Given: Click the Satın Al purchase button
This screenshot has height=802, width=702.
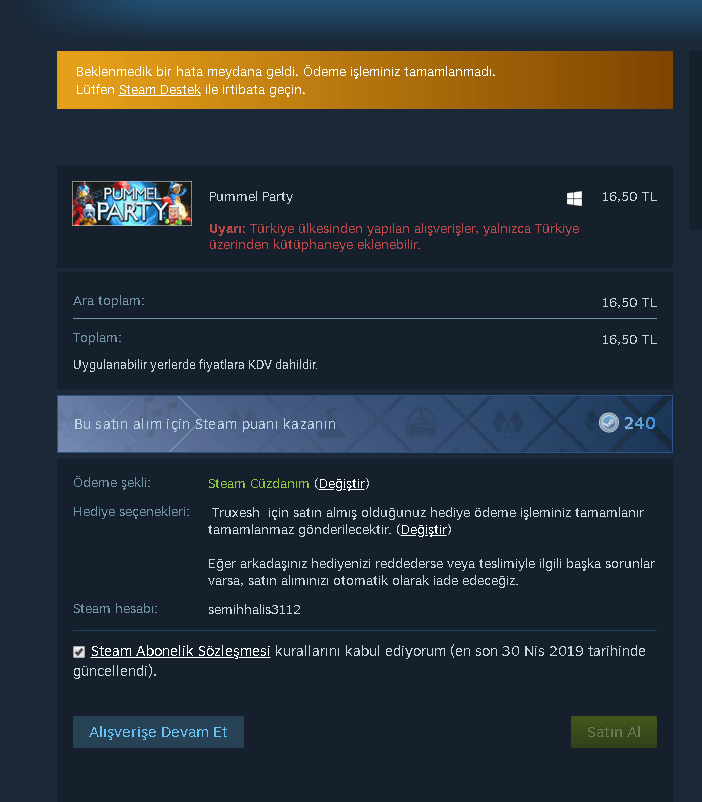Looking at the screenshot, I should click(x=613, y=732).
